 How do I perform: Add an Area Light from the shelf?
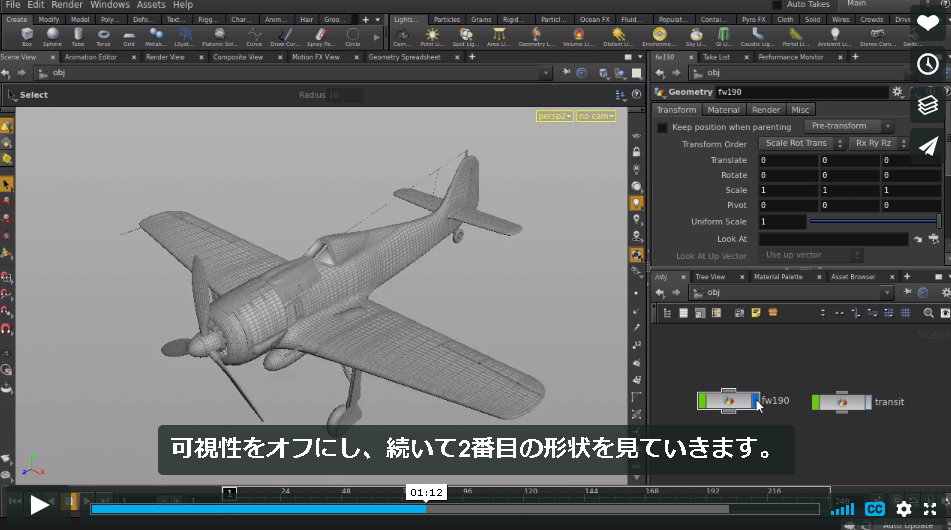[499, 36]
